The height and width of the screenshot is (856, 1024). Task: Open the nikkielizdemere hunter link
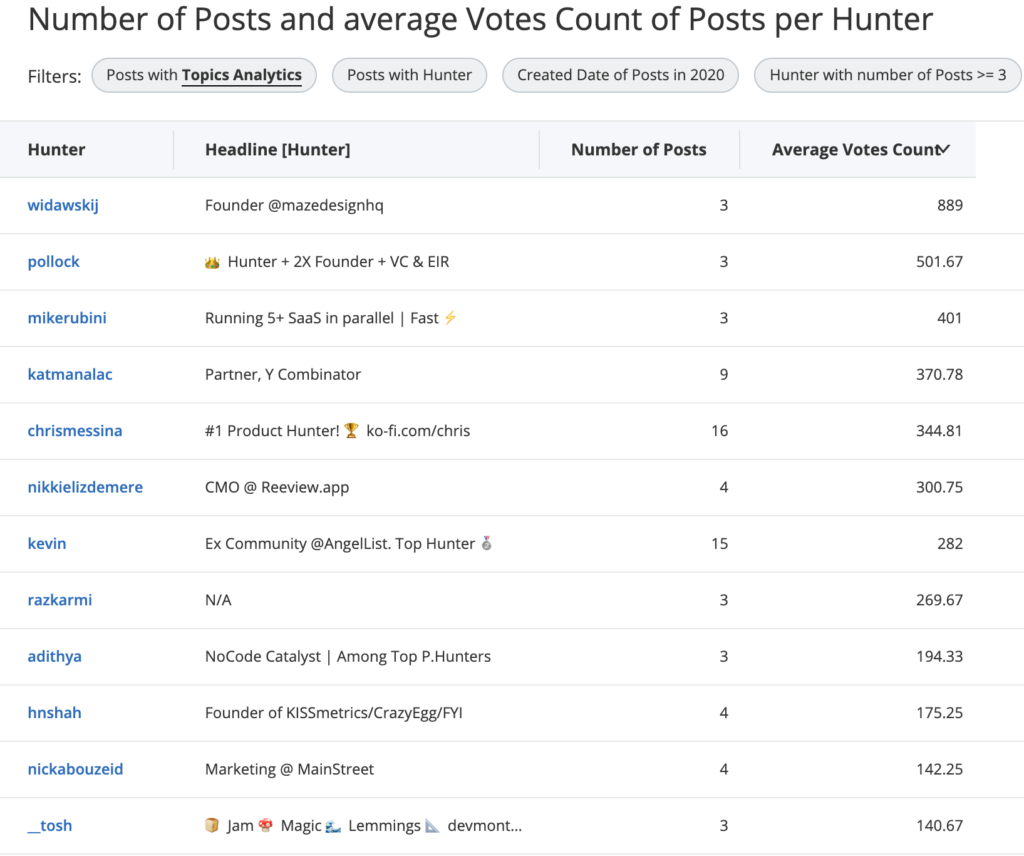(x=85, y=487)
